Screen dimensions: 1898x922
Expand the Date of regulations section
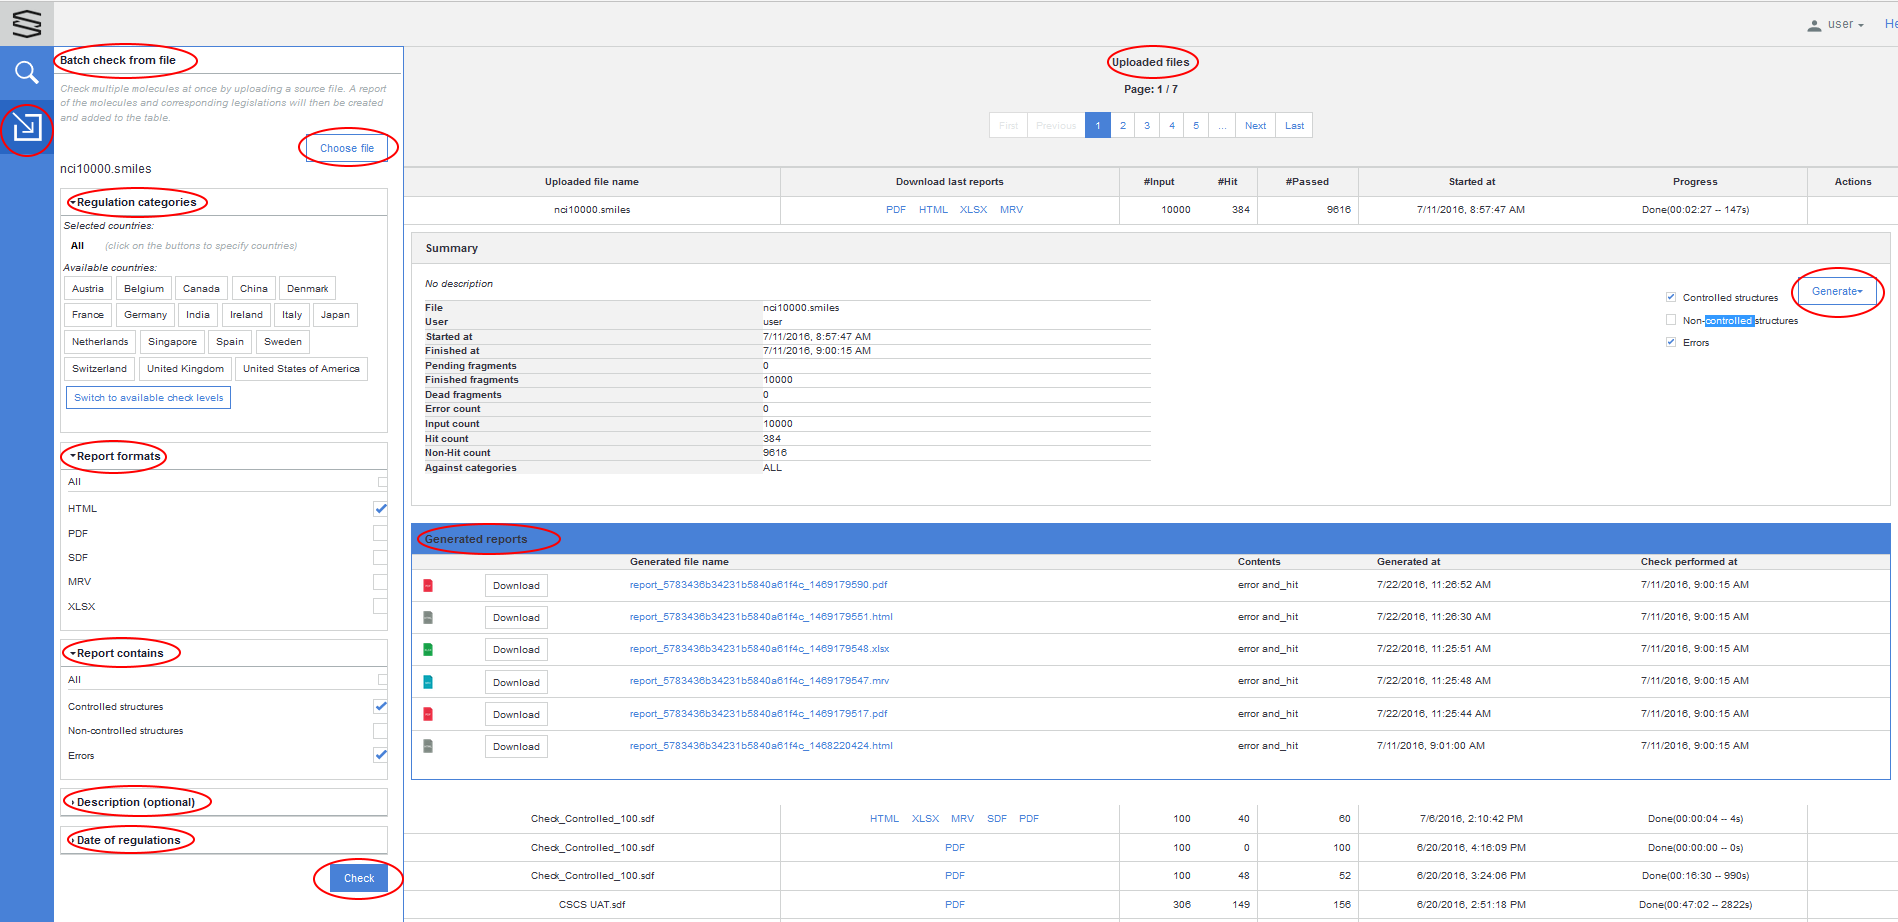[x=129, y=840]
